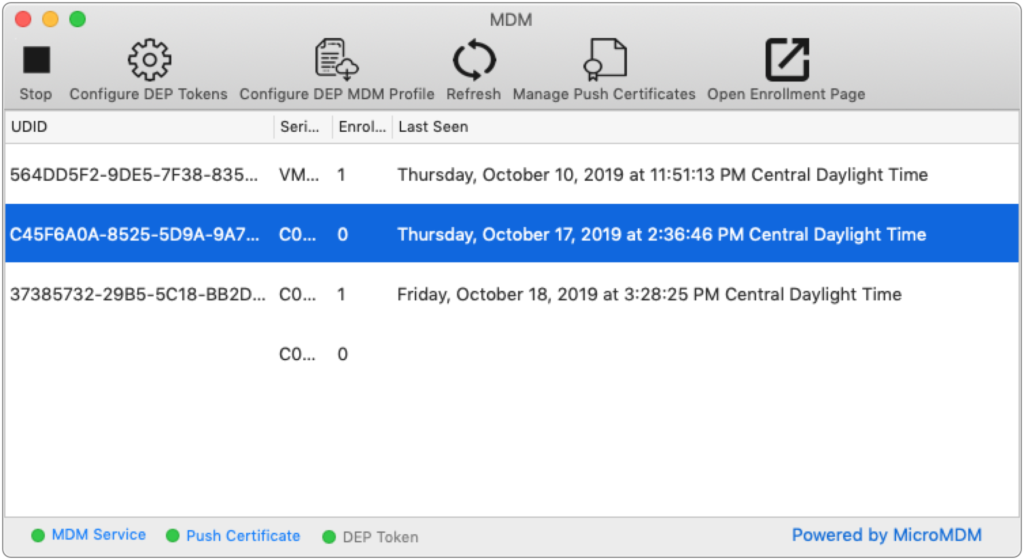Open Configure DEP Tokens gear icon
This screenshot has width=1024, height=560.
click(149, 60)
